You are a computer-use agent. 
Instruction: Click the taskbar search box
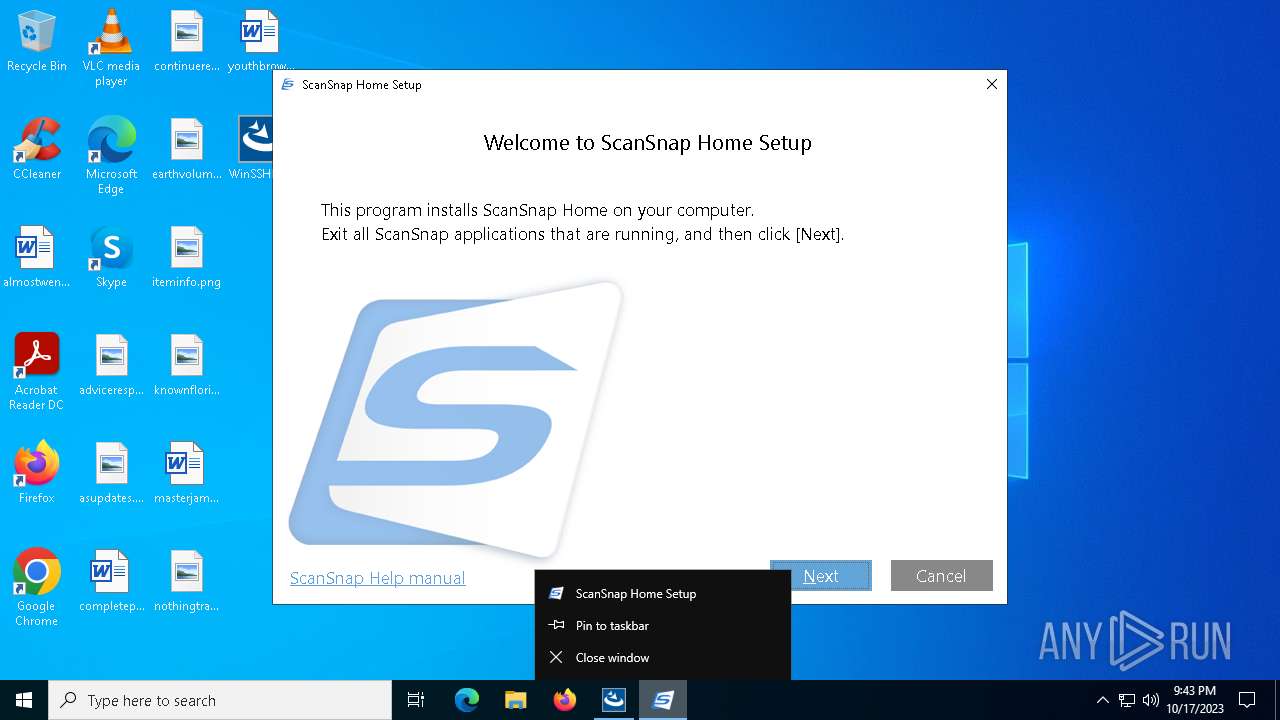(x=220, y=700)
